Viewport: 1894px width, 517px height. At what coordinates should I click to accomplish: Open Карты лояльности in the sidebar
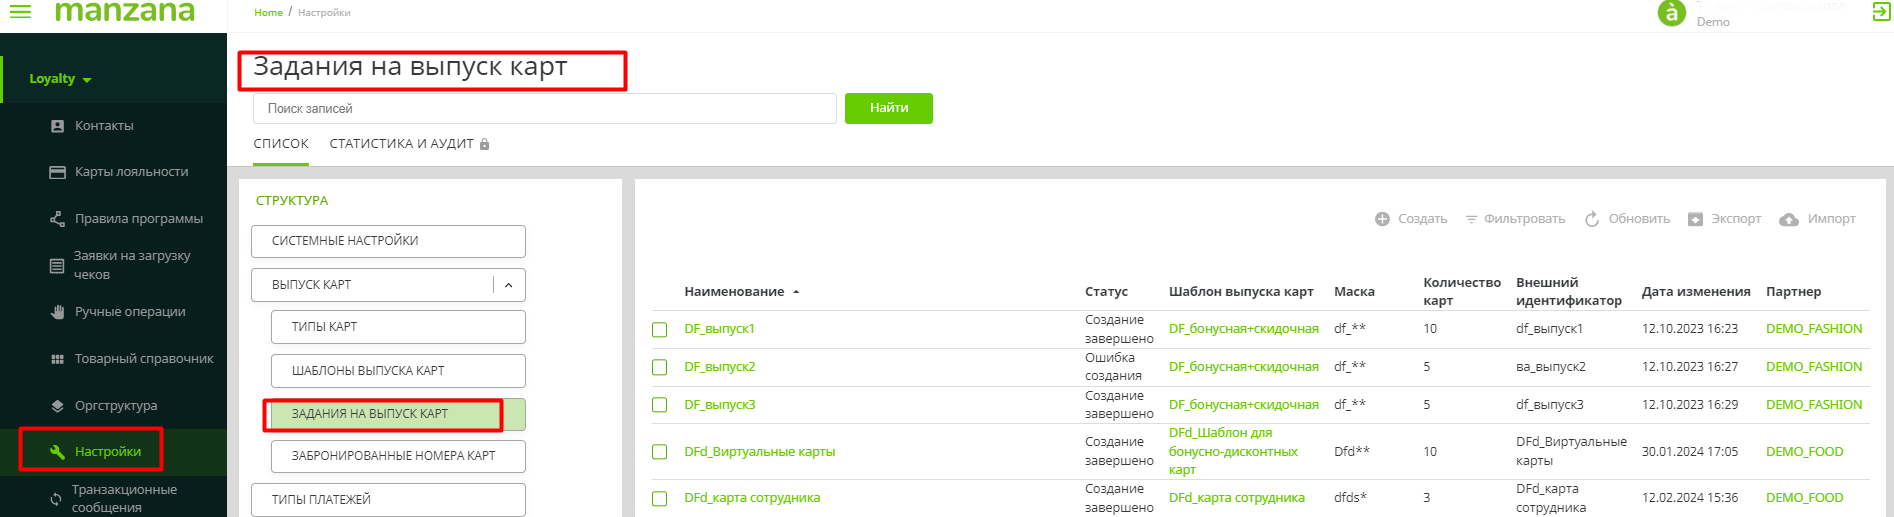(x=130, y=172)
